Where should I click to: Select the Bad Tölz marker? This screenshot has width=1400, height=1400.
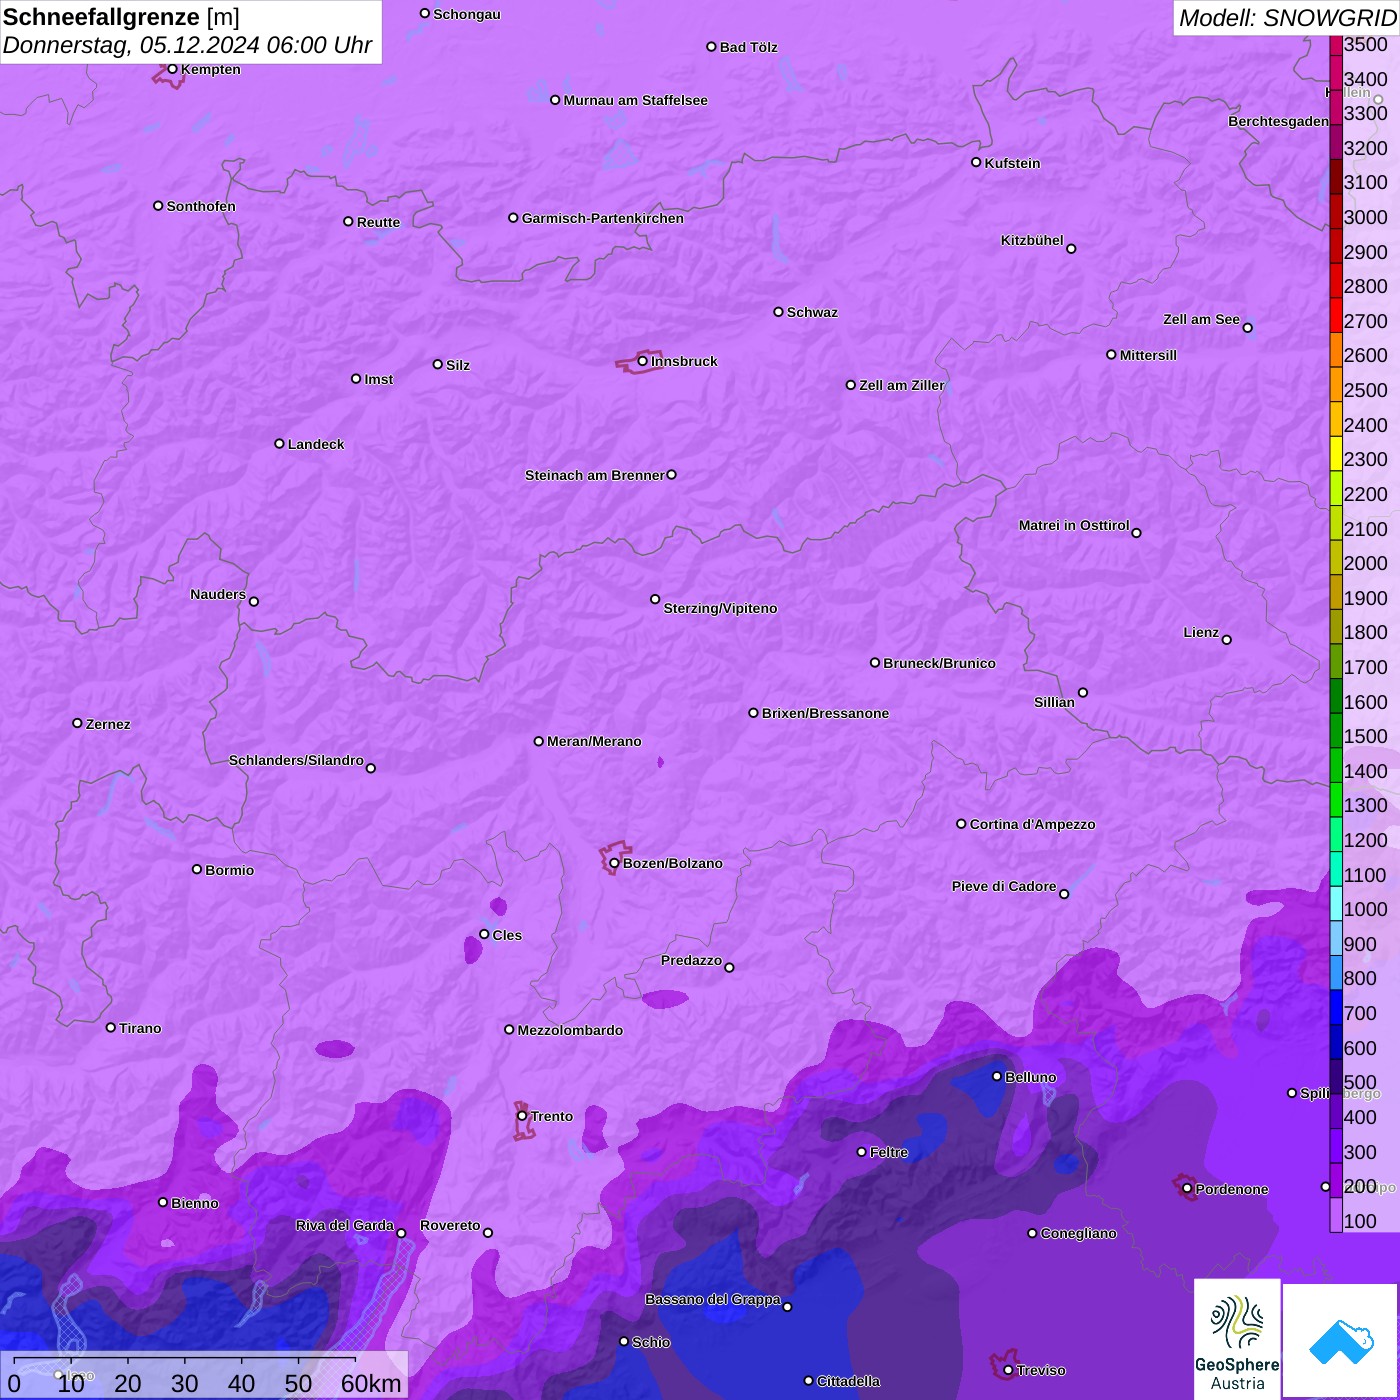click(711, 47)
